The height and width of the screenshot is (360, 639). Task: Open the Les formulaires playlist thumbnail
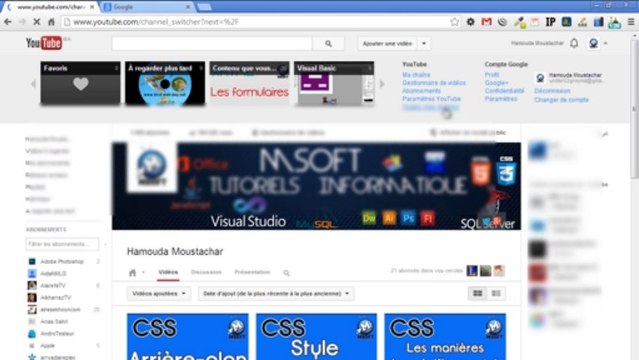[249, 83]
